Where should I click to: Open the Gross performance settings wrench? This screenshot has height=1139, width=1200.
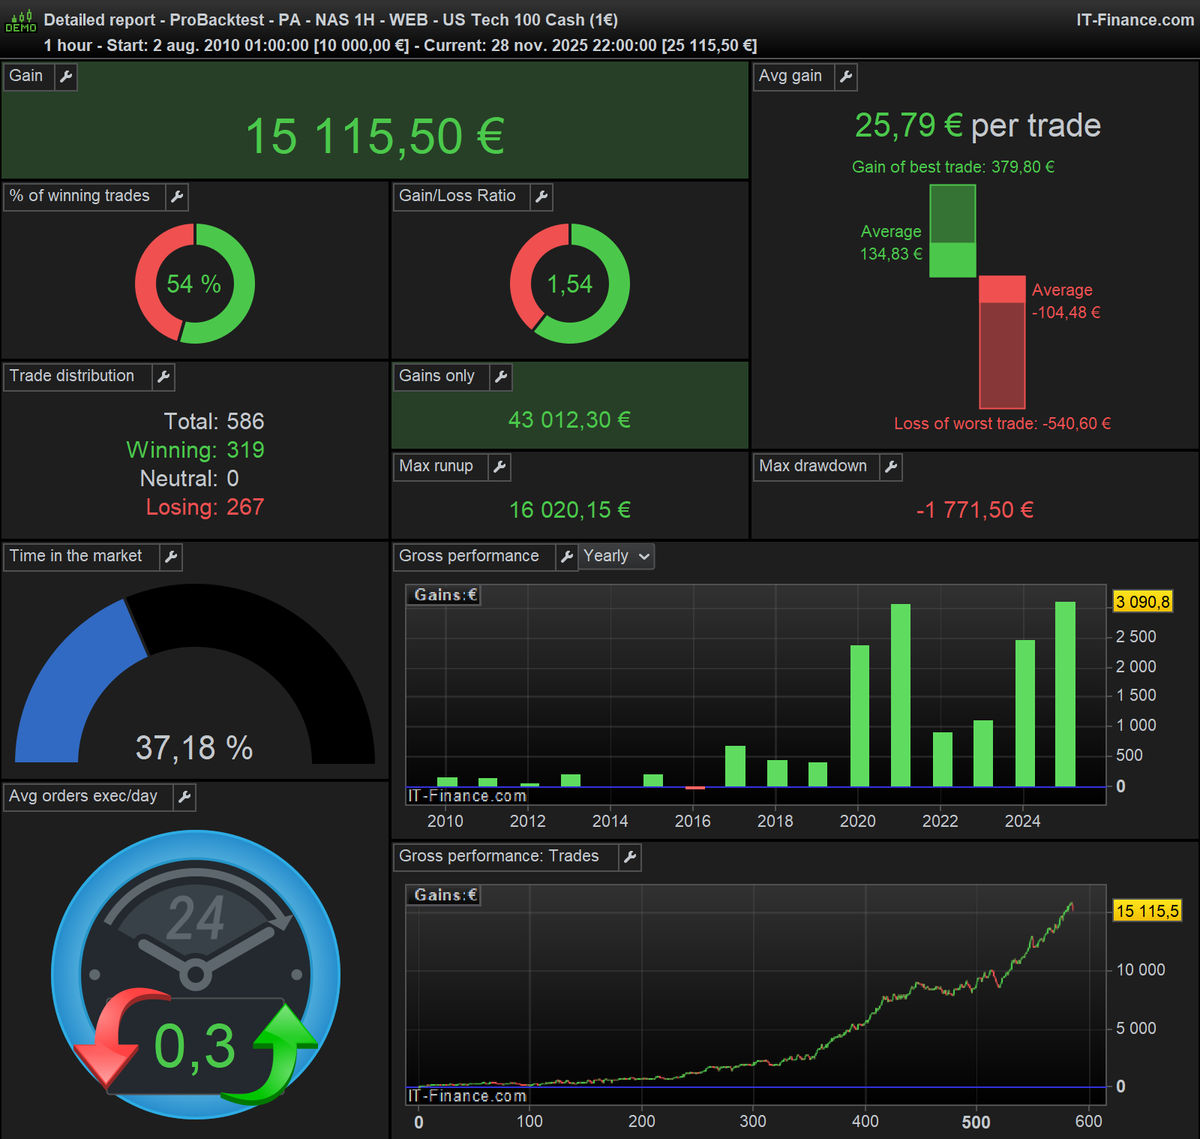pos(567,557)
